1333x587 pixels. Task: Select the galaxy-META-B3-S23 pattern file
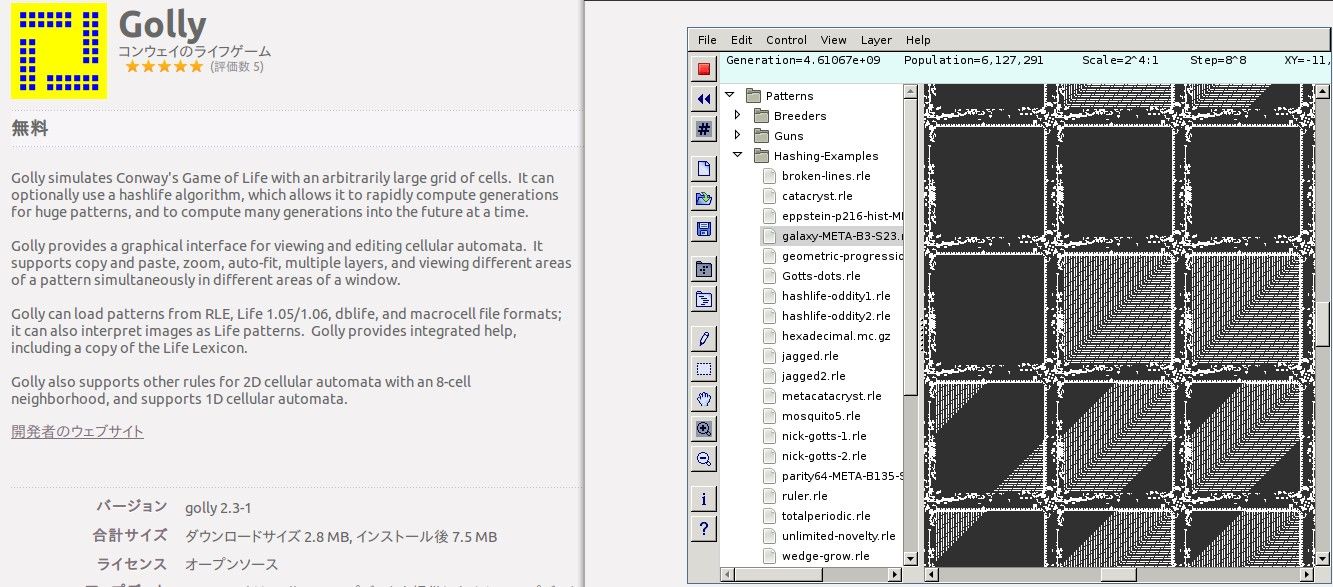(842, 236)
